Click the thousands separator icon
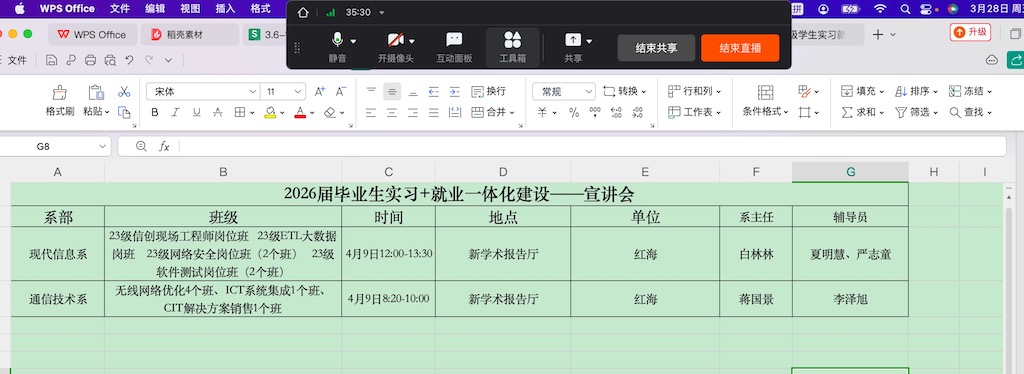 595,112
